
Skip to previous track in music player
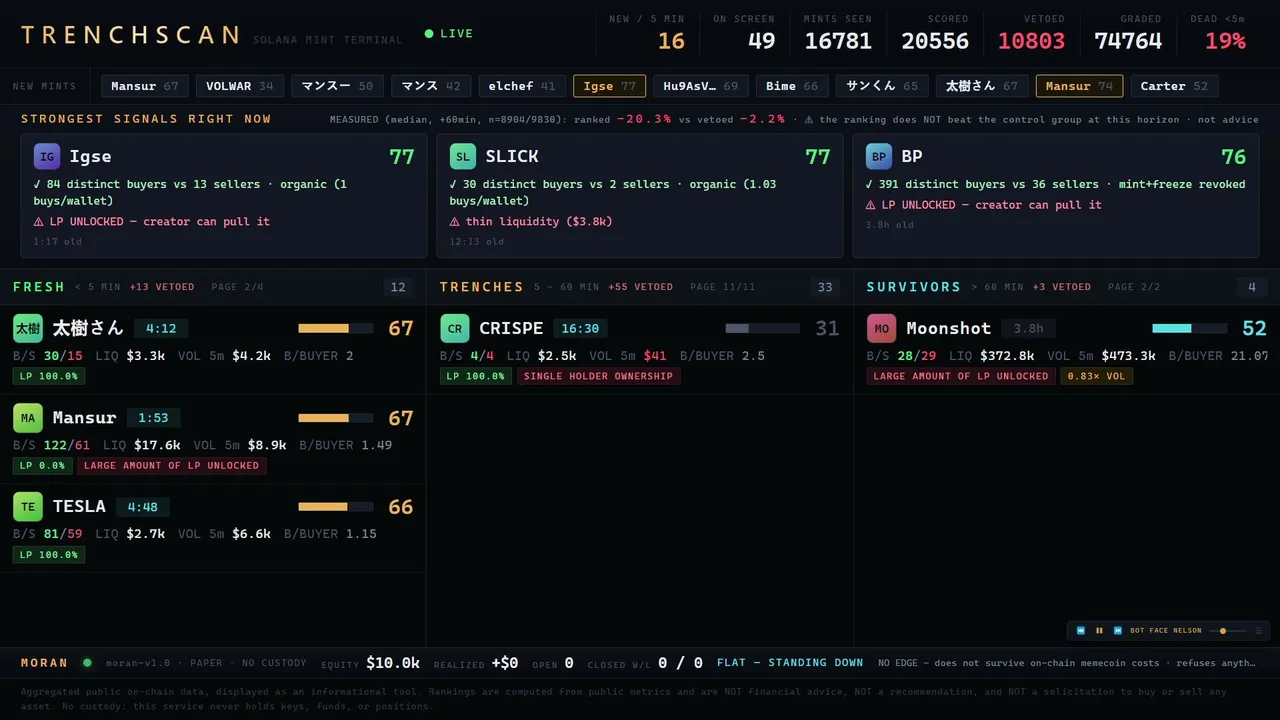pyautogui.click(x=1081, y=631)
